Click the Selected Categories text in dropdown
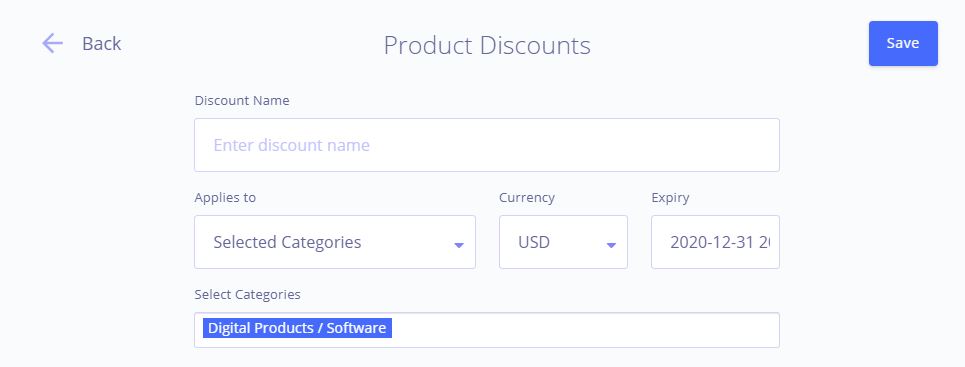965x367 pixels. pyautogui.click(x=287, y=242)
